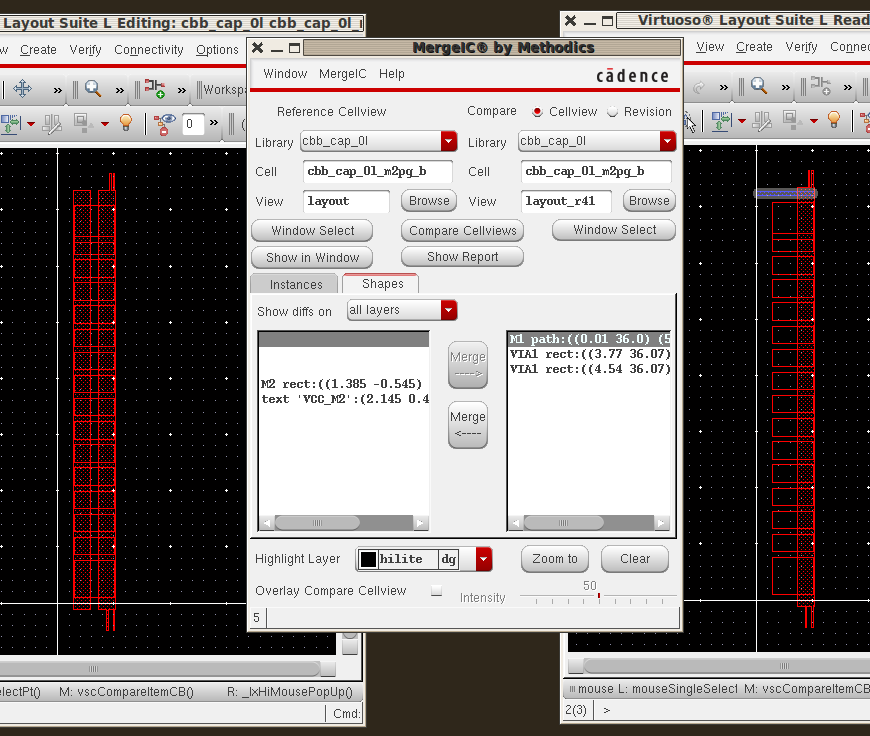The image size is (870, 736).
Task: Open the Reference Library dropdown
Action: click(x=449, y=142)
